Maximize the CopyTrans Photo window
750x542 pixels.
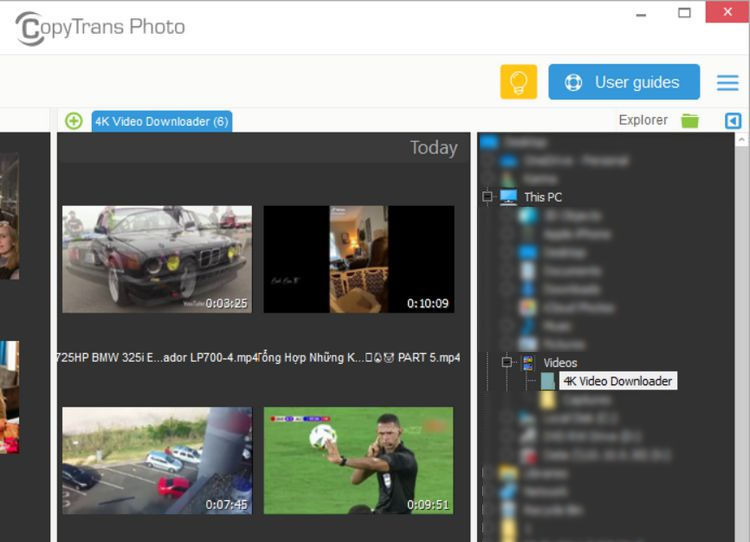coord(684,13)
